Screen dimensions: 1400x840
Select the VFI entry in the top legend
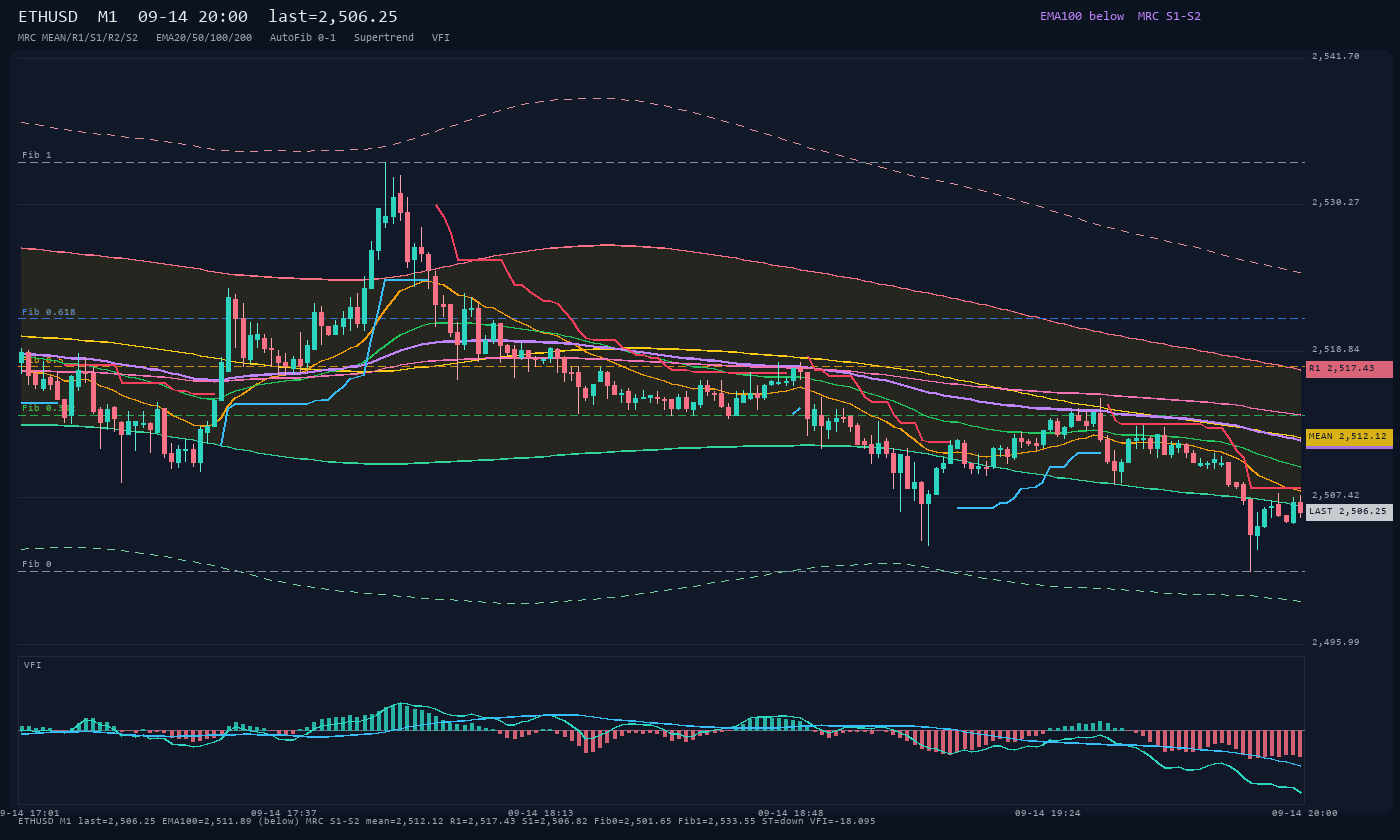(x=441, y=37)
